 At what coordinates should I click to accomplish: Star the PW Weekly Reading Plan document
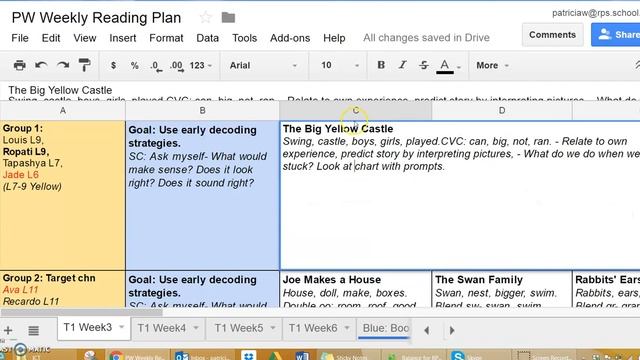click(206, 17)
